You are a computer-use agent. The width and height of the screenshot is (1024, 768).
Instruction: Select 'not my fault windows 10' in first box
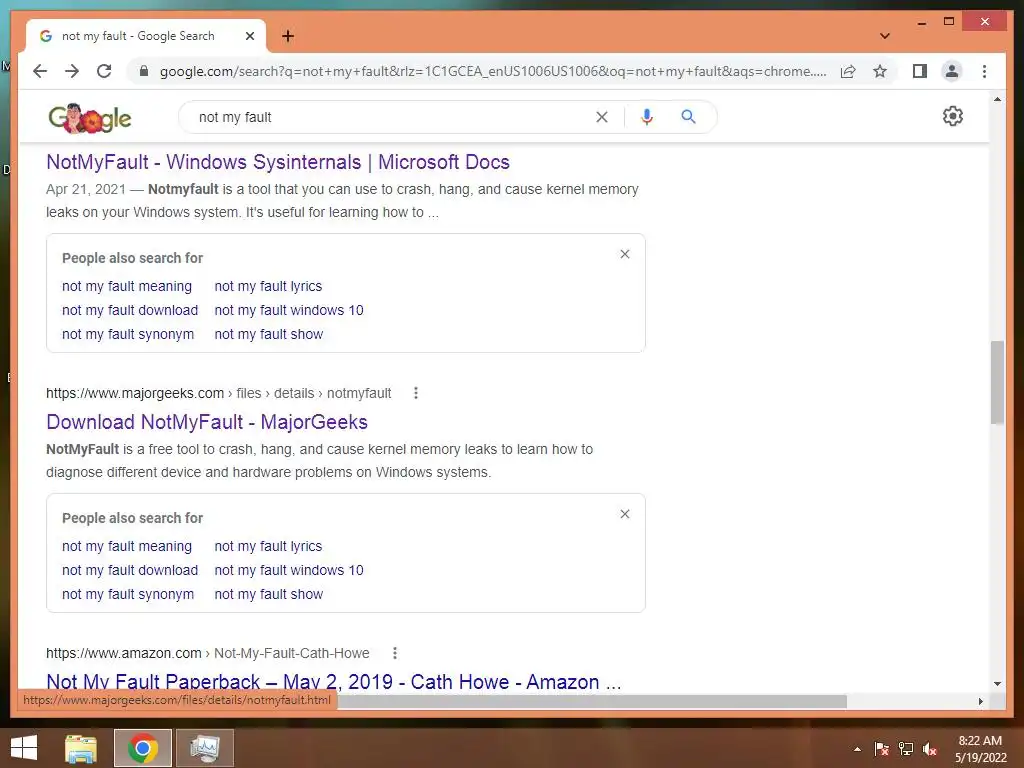[289, 310]
